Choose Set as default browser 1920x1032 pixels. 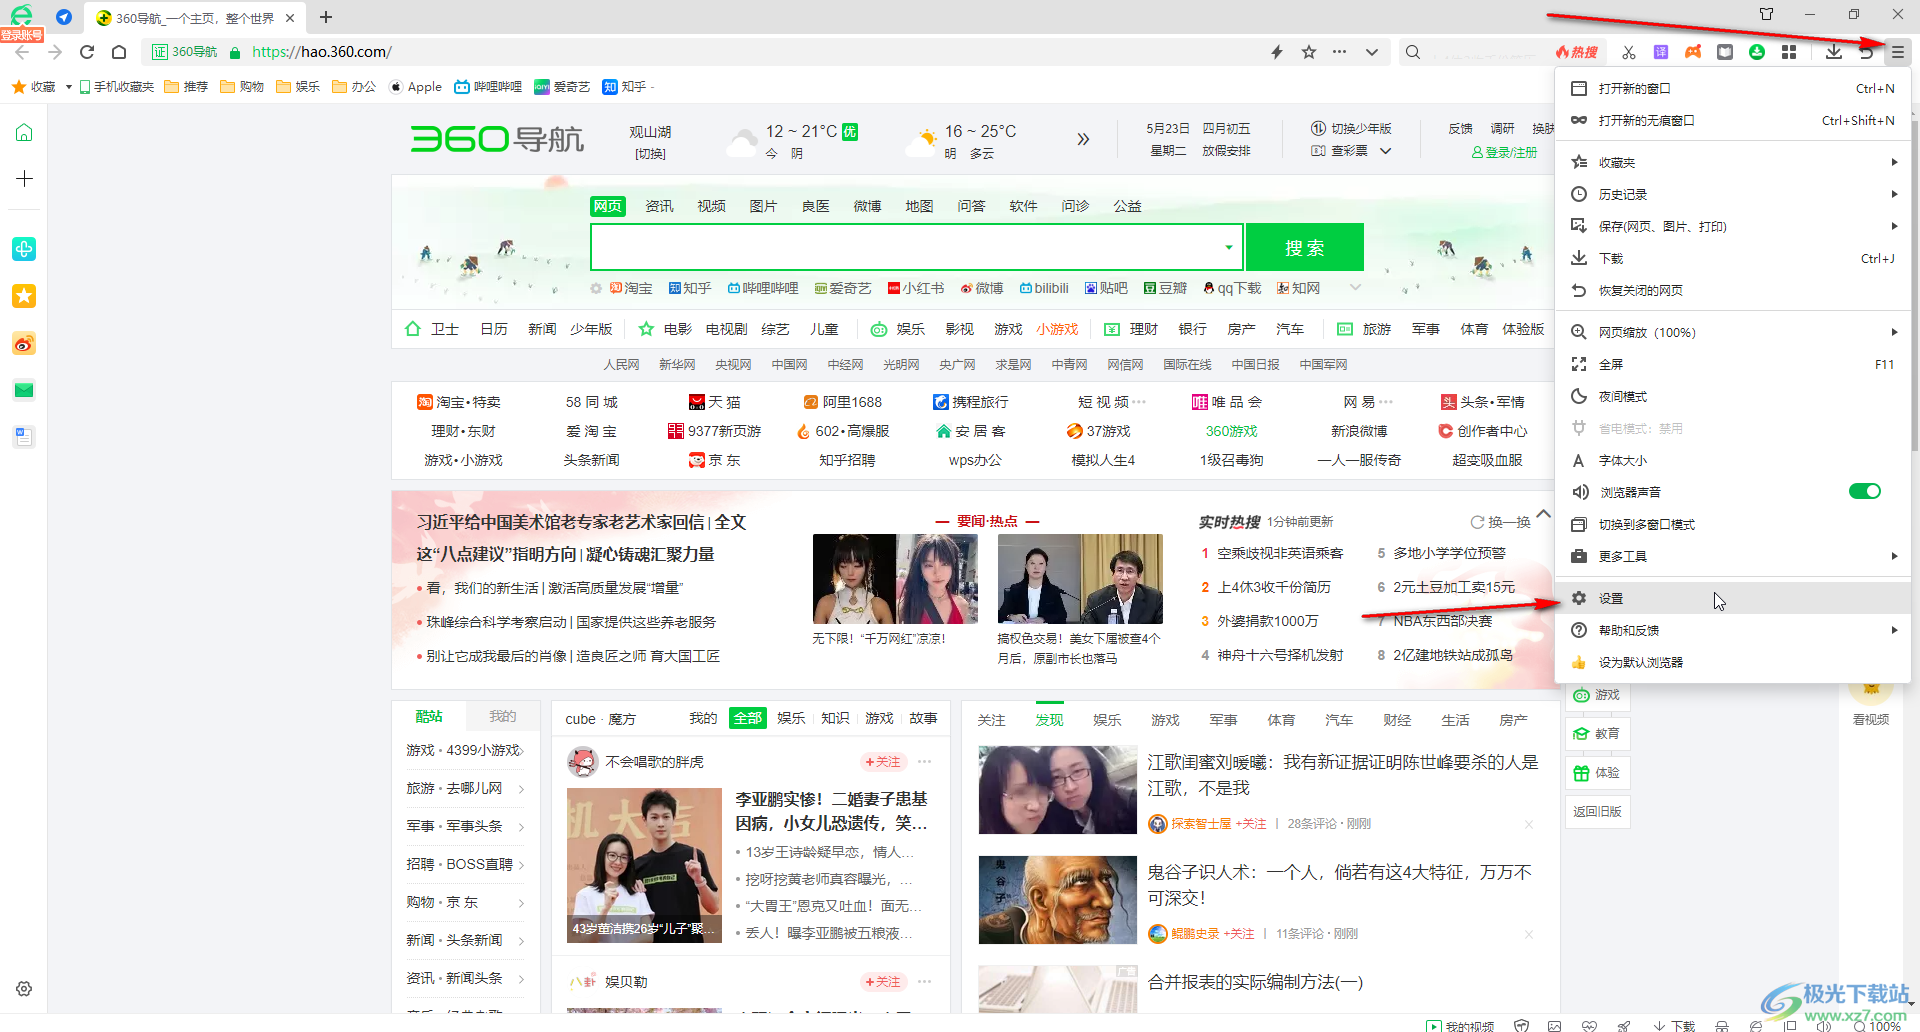[1733, 662]
